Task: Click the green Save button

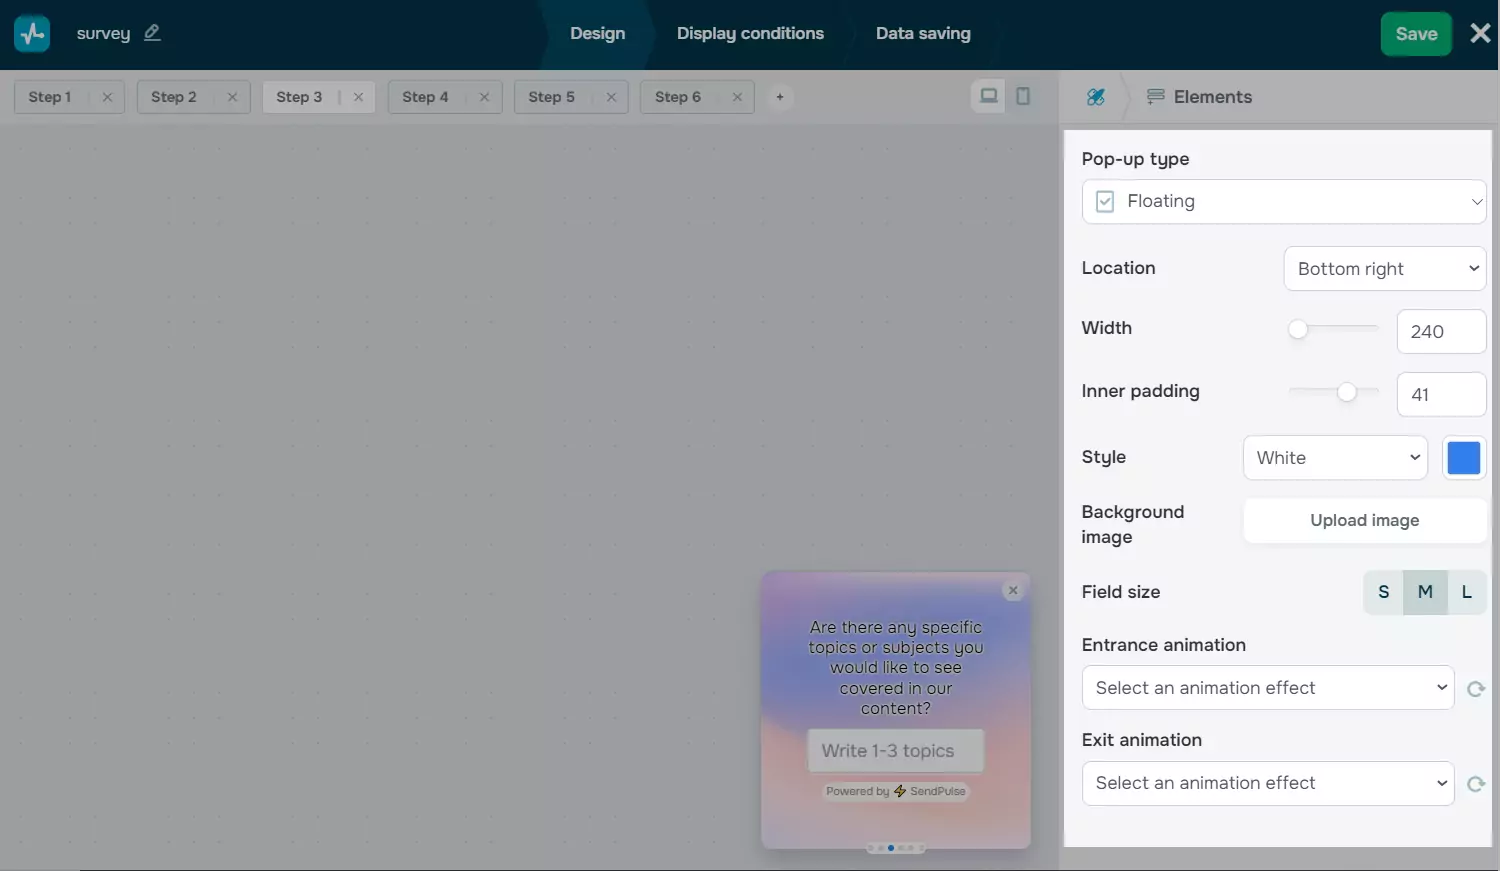Action: (x=1415, y=34)
